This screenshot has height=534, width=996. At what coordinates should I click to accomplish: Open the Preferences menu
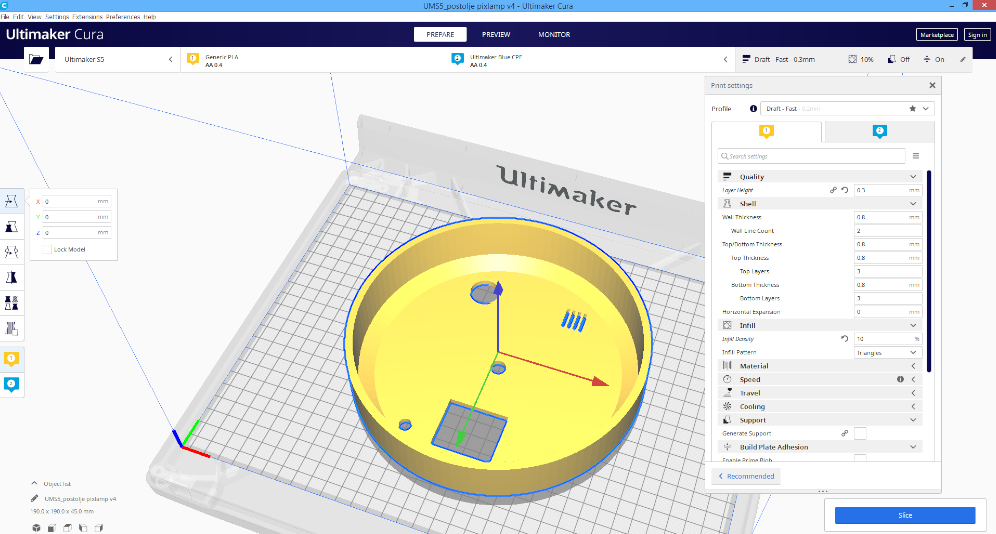(123, 17)
